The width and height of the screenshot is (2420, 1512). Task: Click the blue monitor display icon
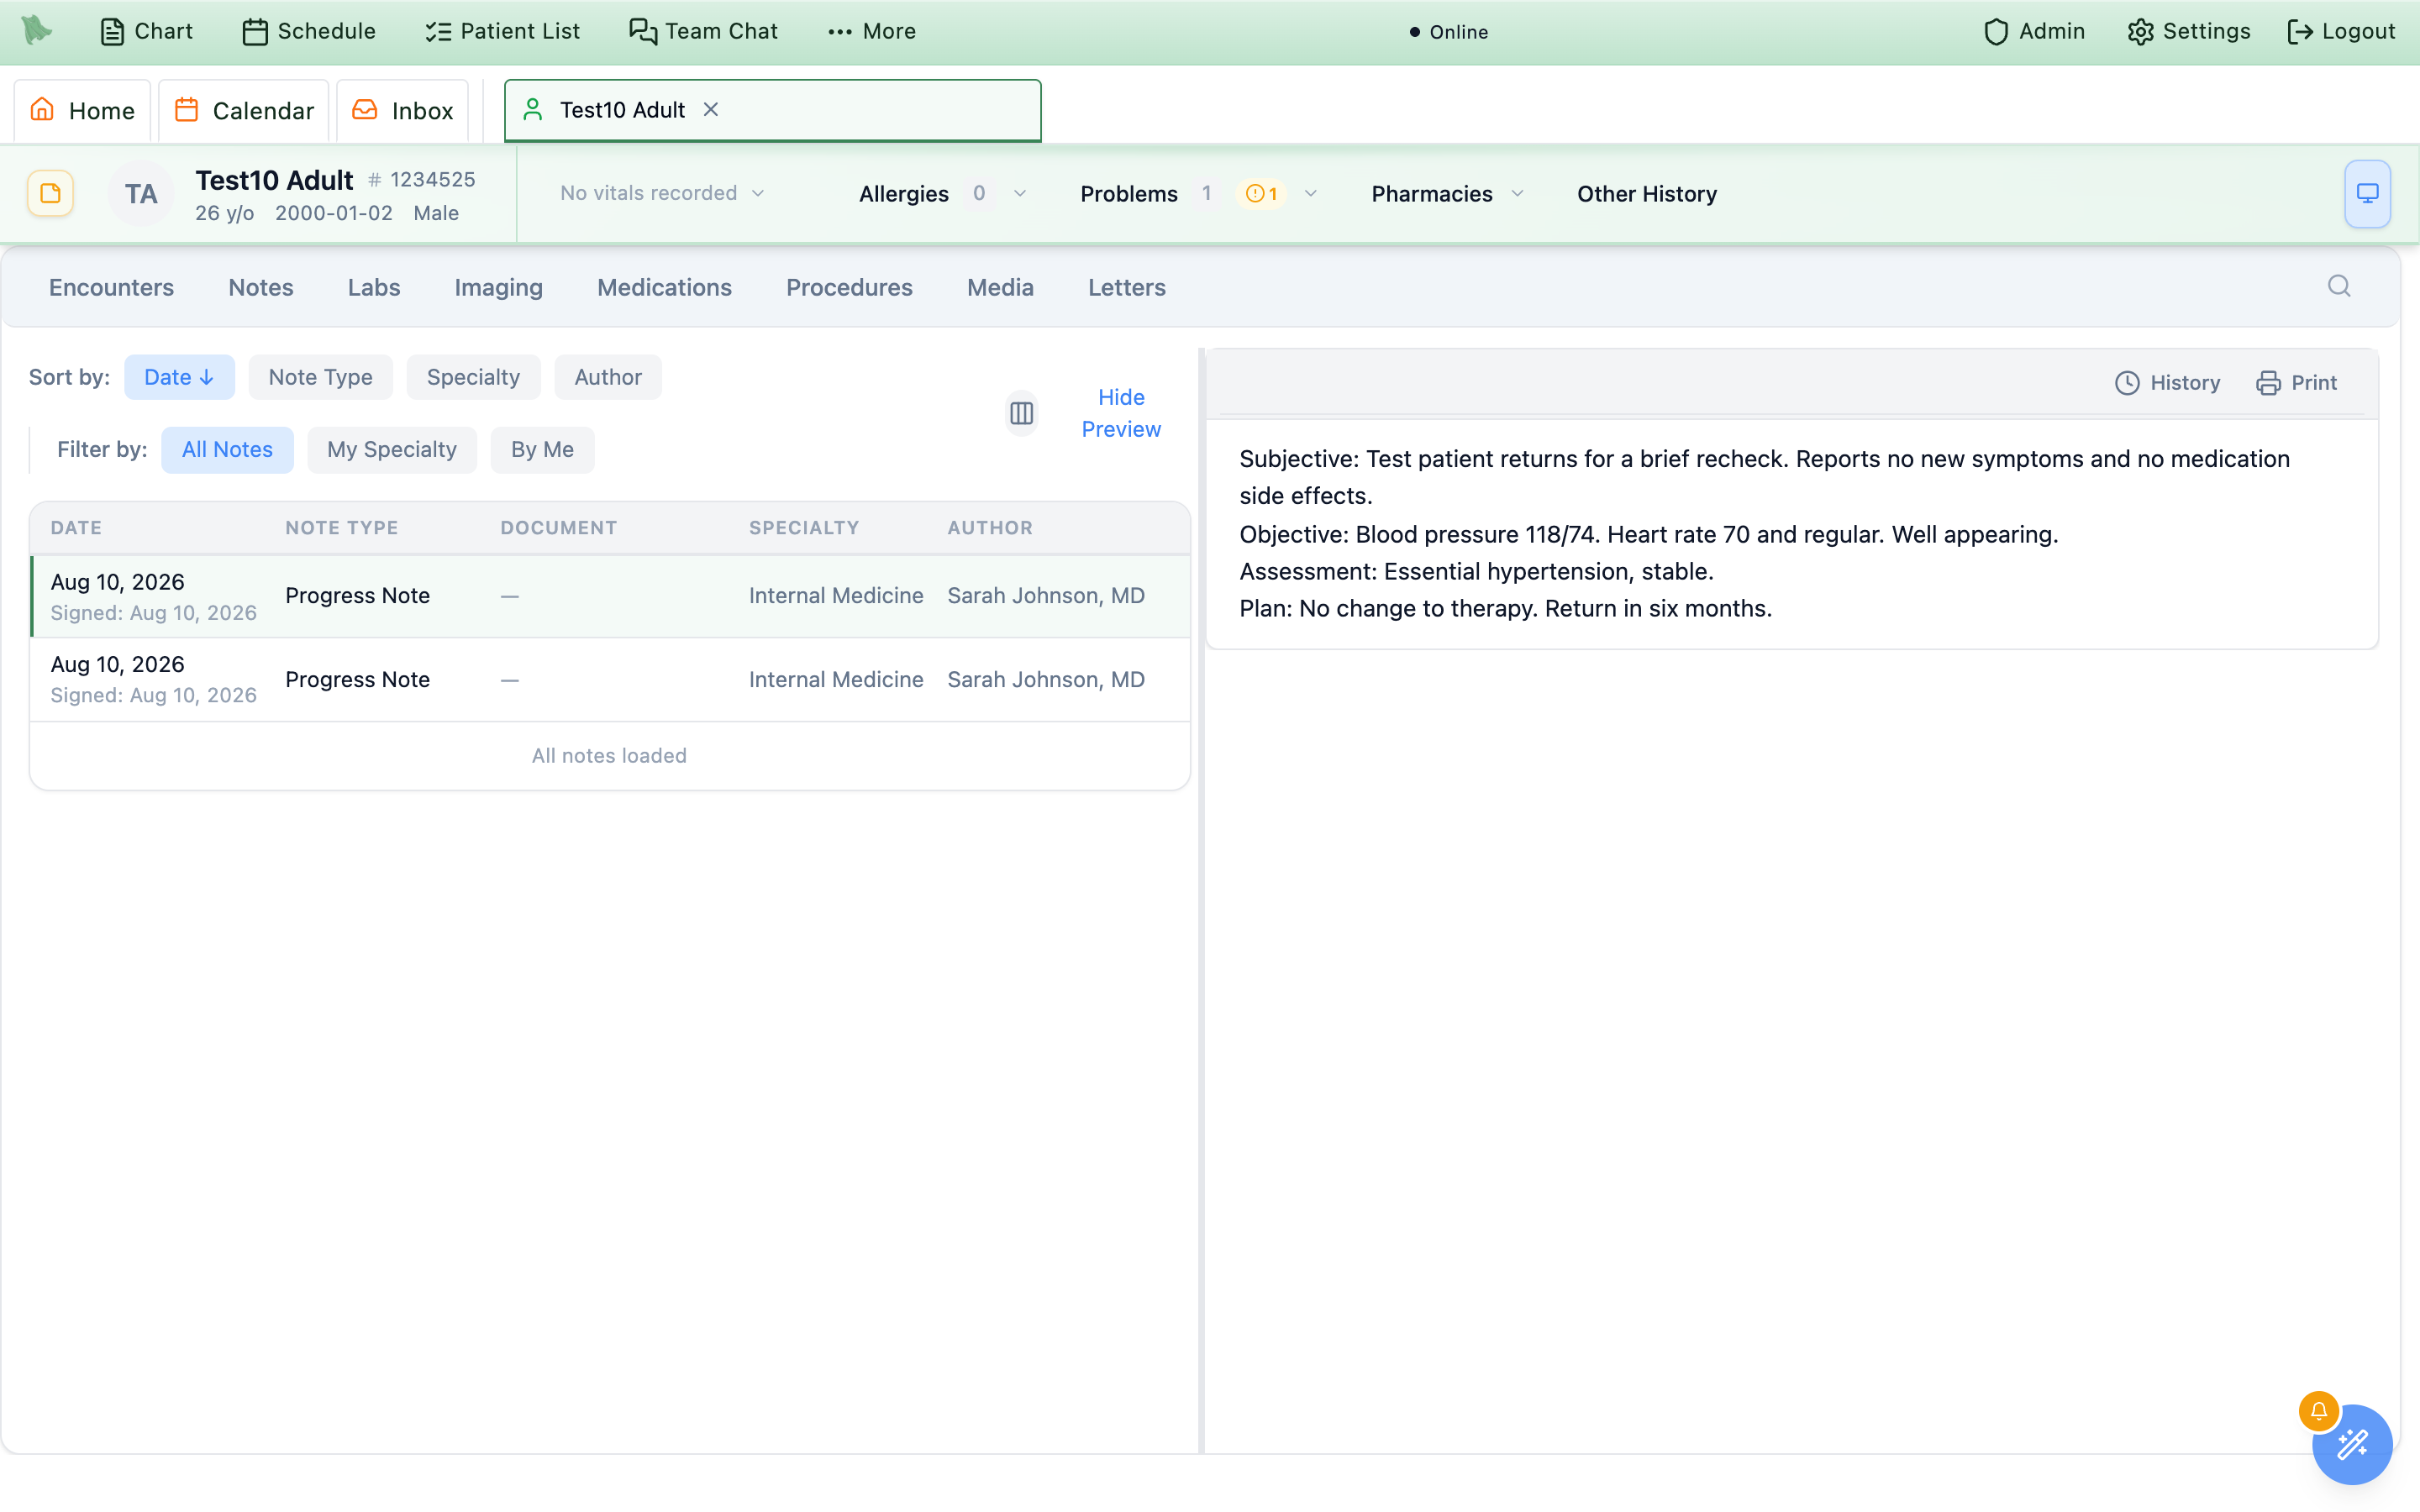[2367, 193]
